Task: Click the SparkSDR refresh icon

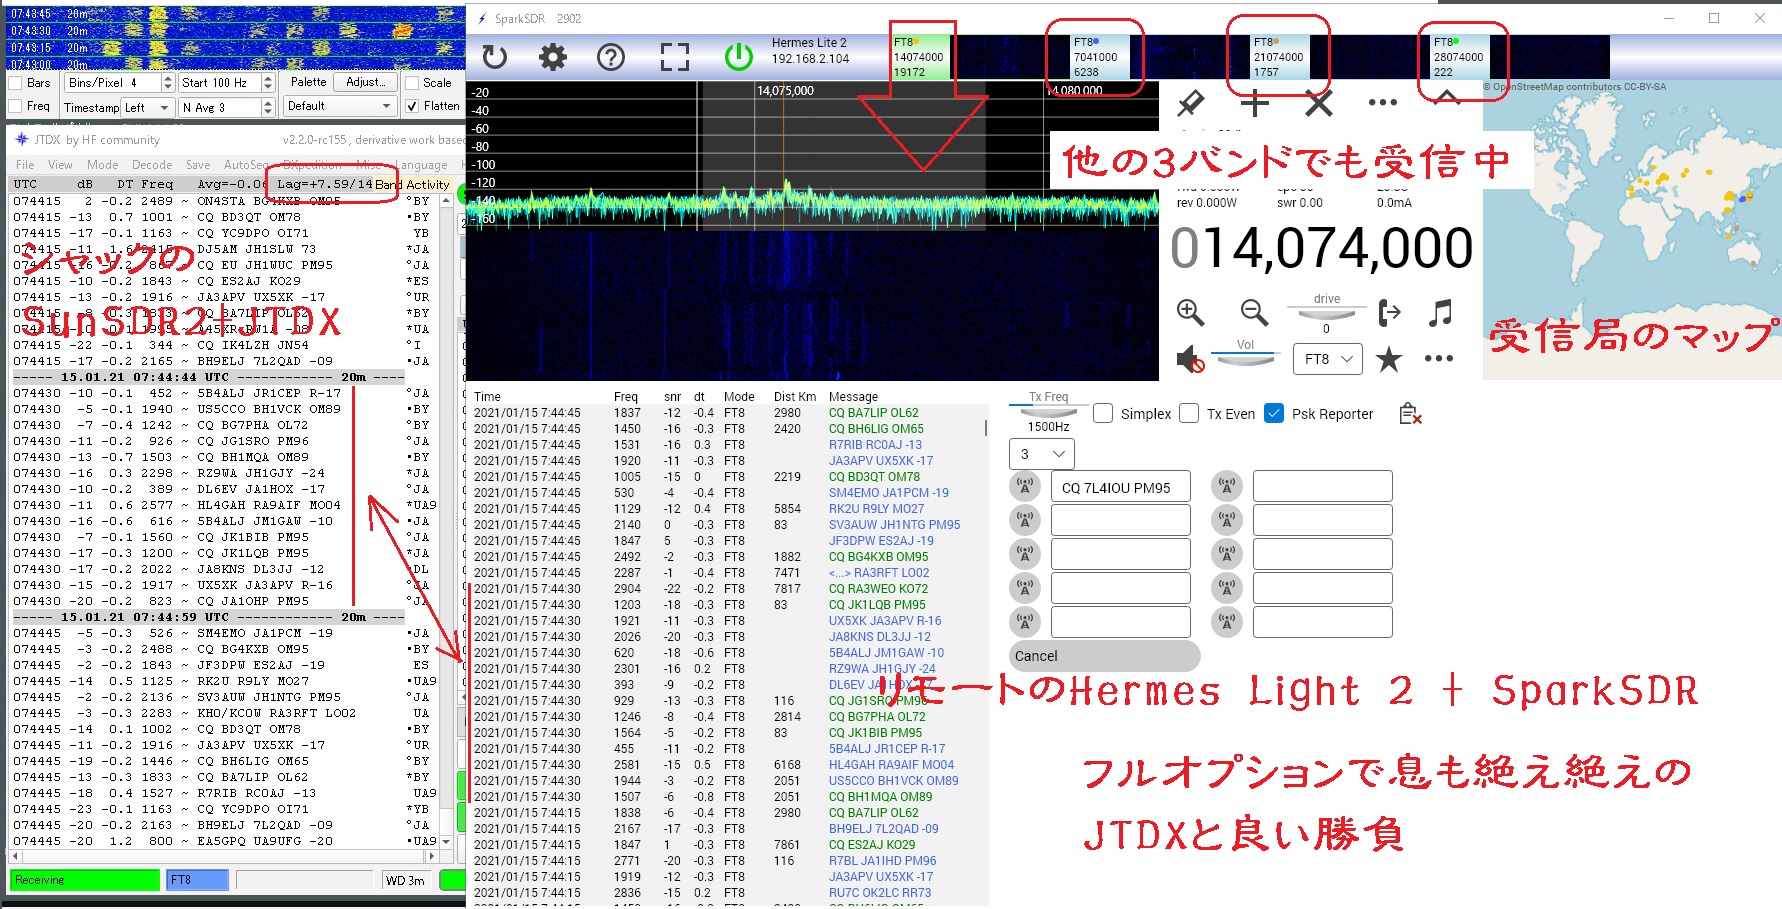Action: 494,57
